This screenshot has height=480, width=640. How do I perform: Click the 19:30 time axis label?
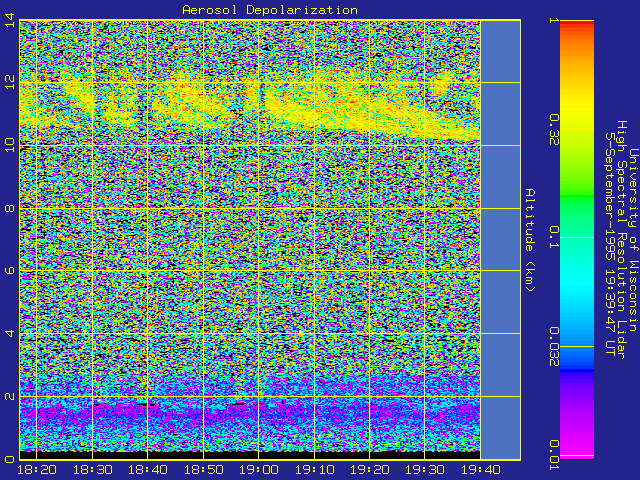point(425,470)
